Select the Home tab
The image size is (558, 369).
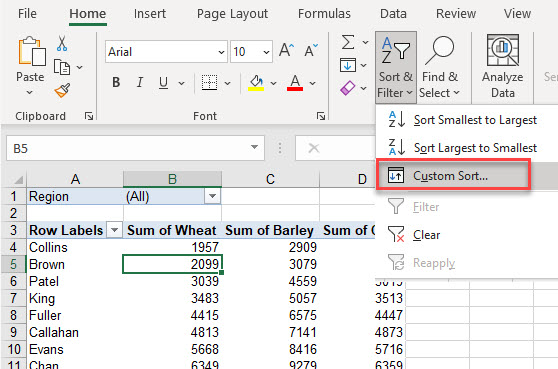(x=88, y=14)
